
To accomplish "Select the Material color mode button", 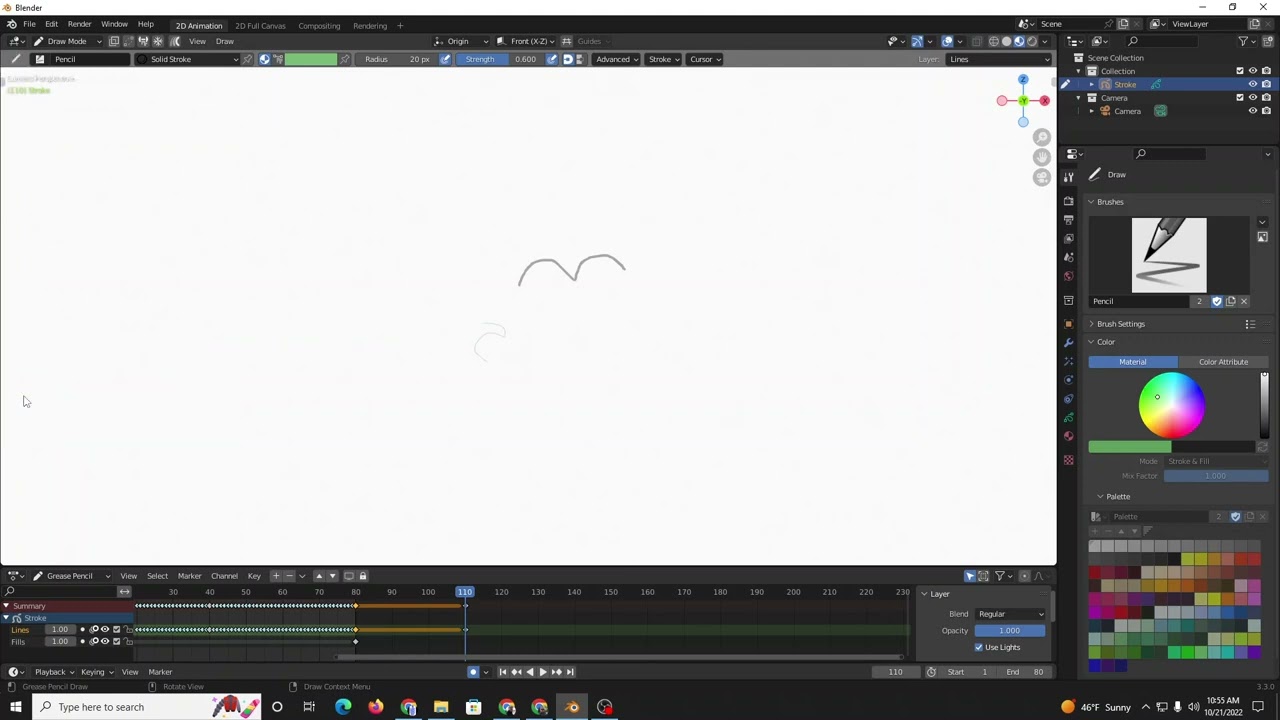I will (1132, 362).
